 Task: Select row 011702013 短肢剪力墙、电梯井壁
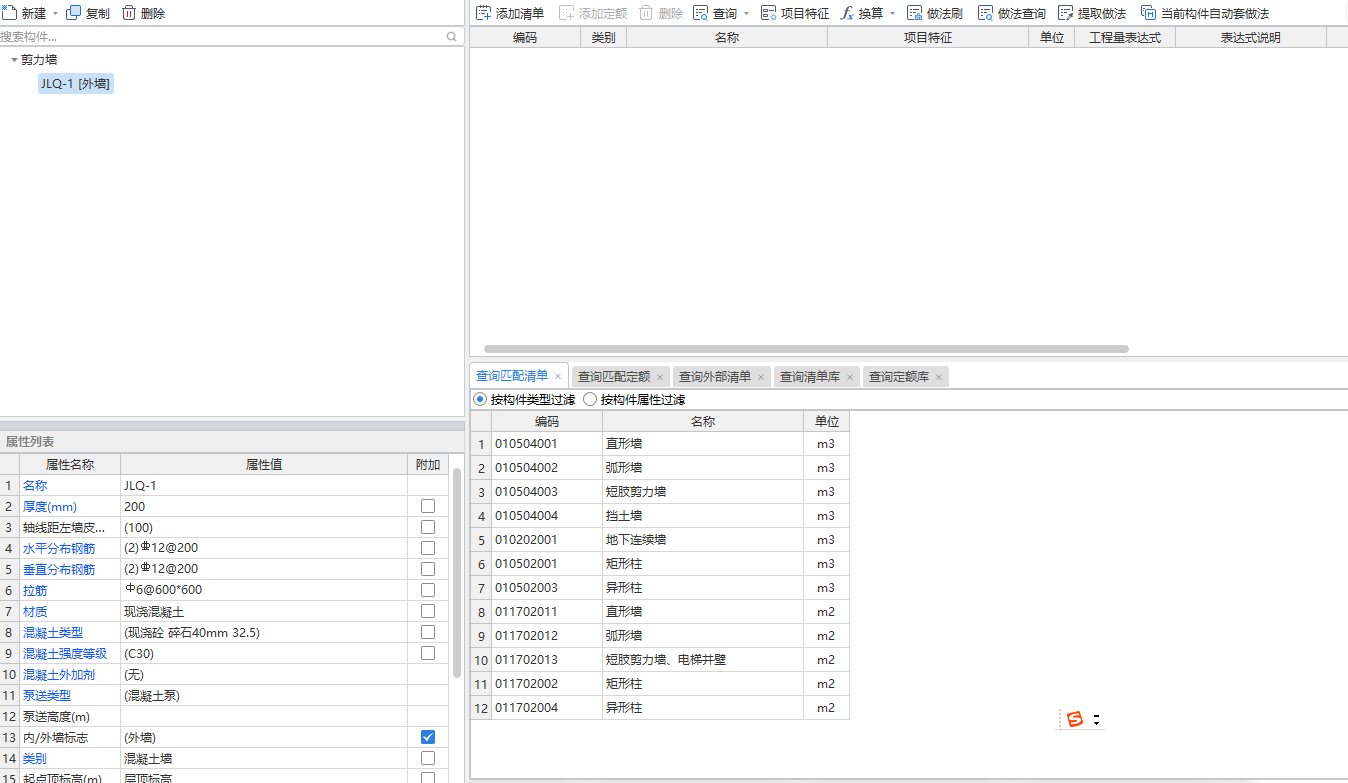coord(660,659)
